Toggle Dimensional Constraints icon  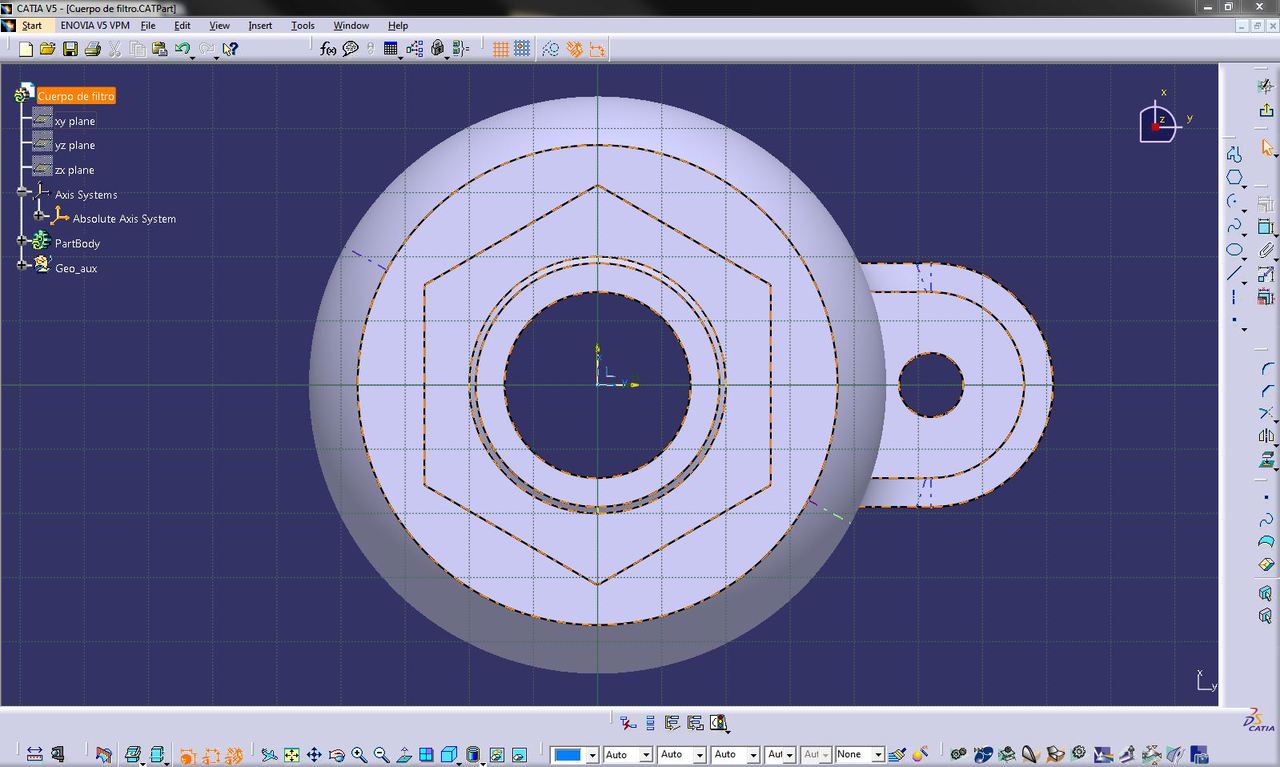[597, 49]
